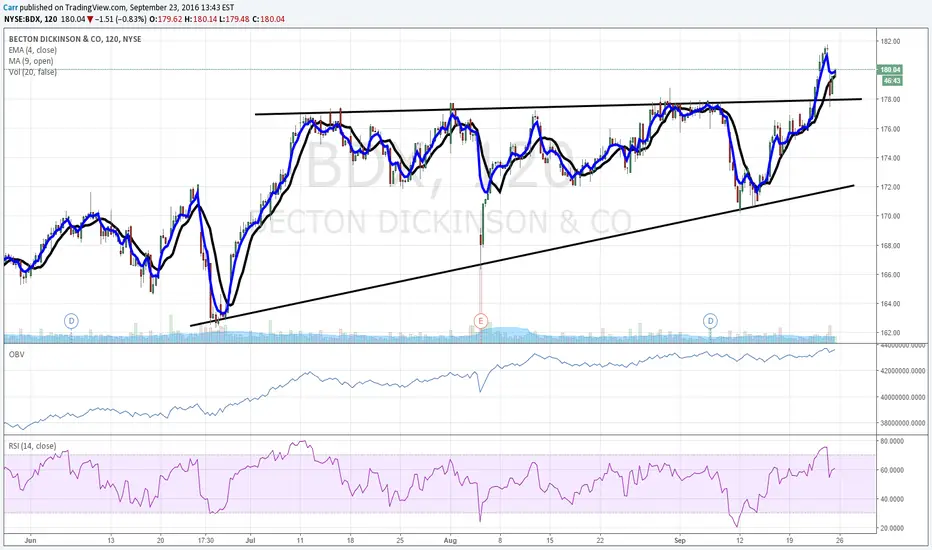Click the dividend D marker near September
Image resolution: width=932 pixels, height=550 pixels.
click(710, 321)
